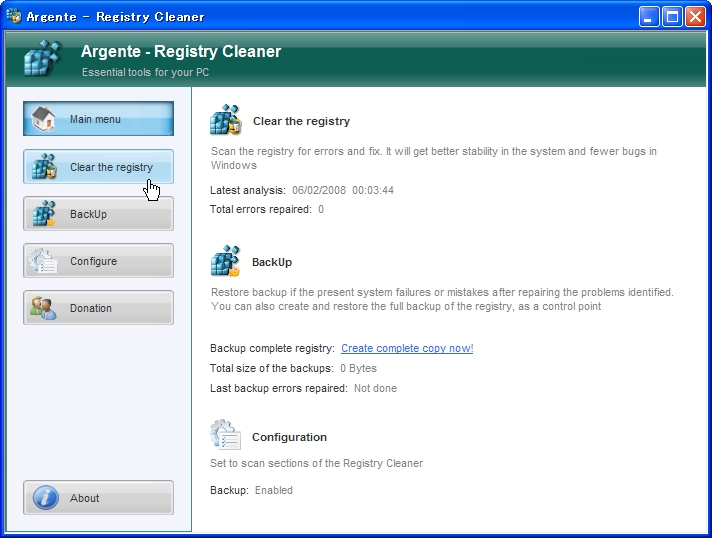This screenshot has width=712, height=538.
Task: Click the Clear the registry sidebar button
Action: point(98,167)
